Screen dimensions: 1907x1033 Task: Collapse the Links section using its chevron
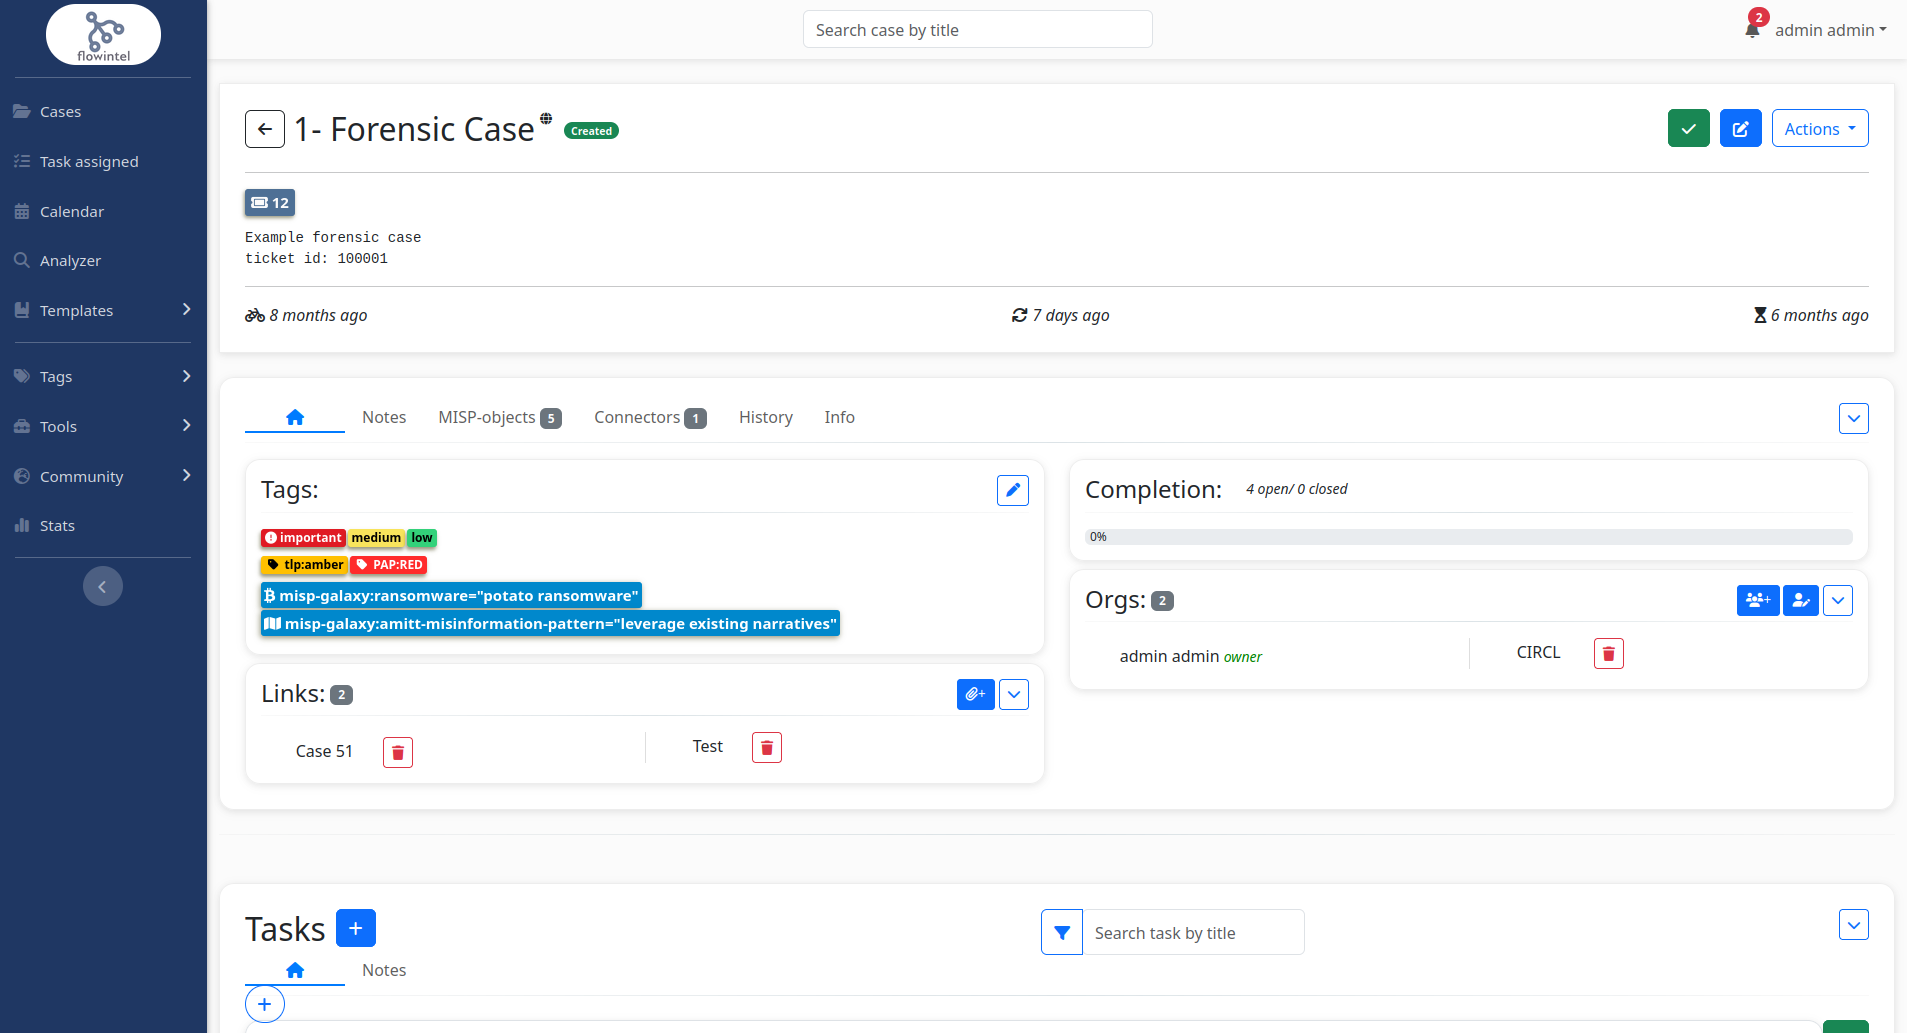click(1013, 693)
